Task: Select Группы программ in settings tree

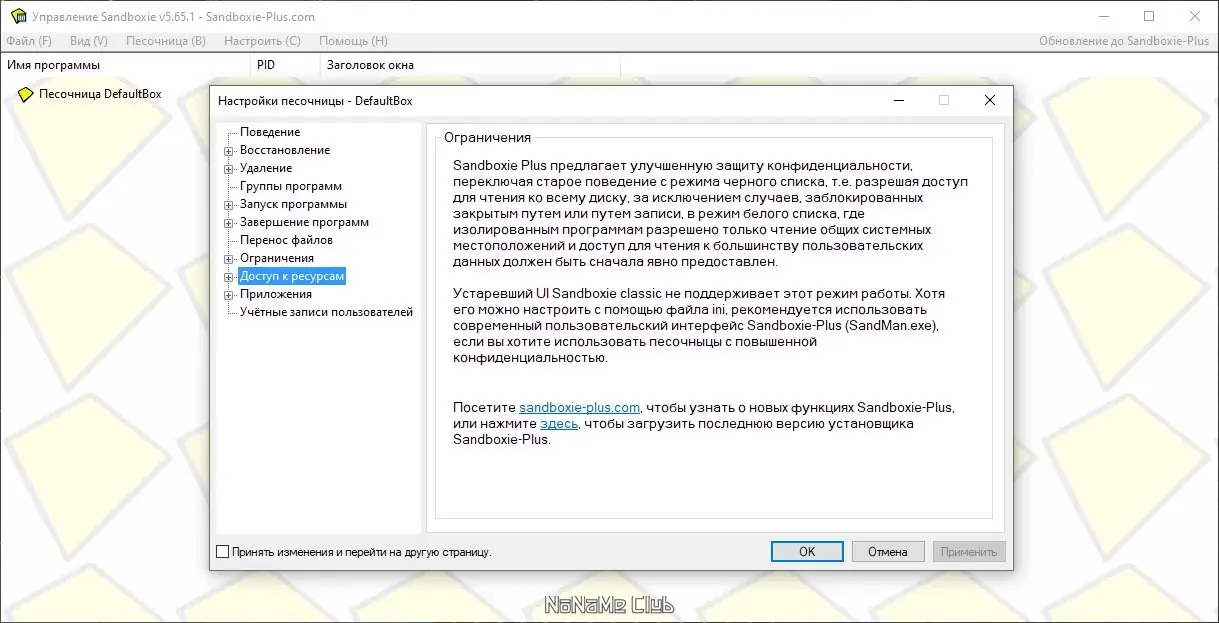Action: click(291, 186)
